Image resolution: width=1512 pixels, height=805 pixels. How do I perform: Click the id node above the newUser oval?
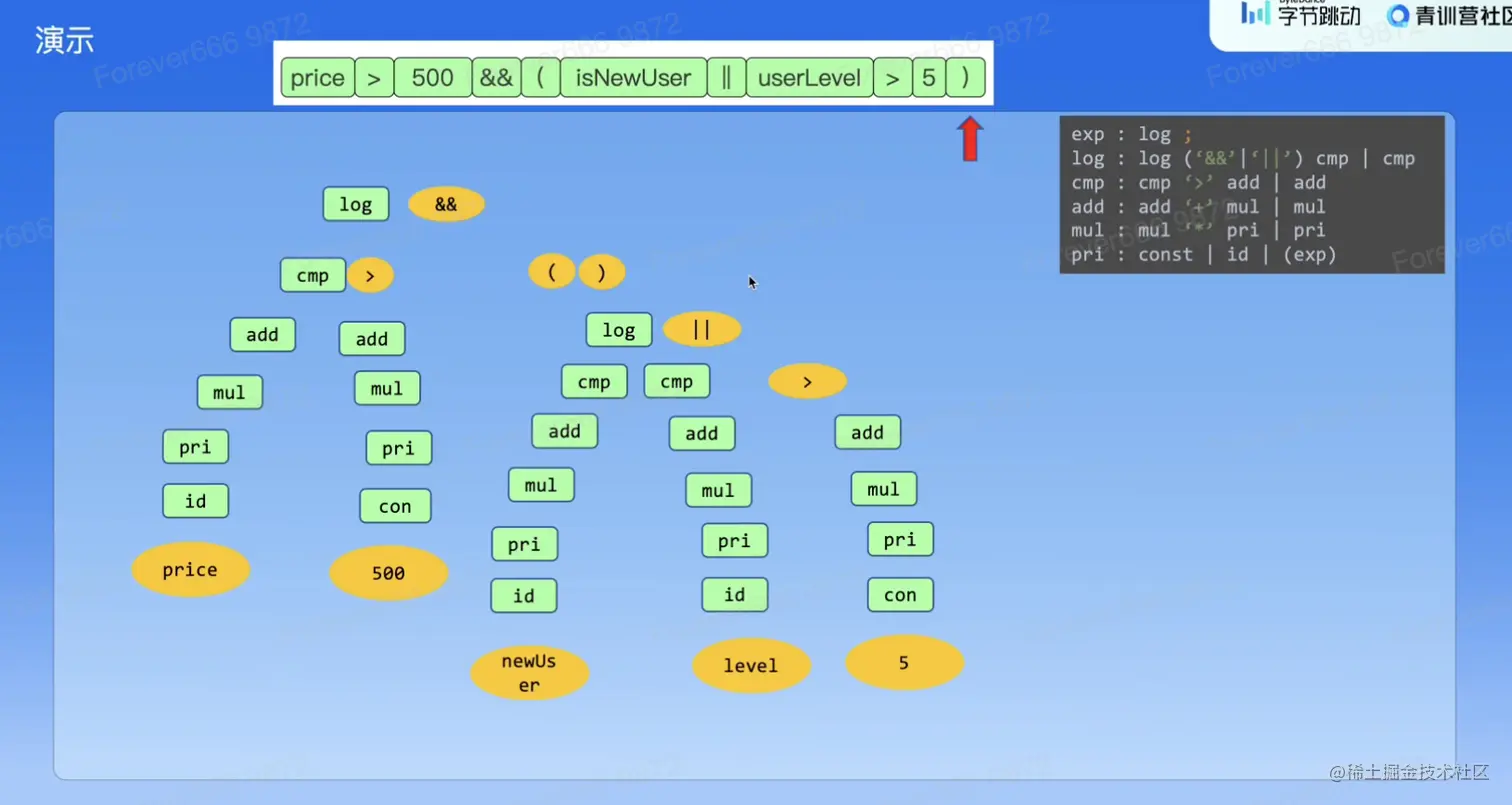pyautogui.click(x=524, y=596)
